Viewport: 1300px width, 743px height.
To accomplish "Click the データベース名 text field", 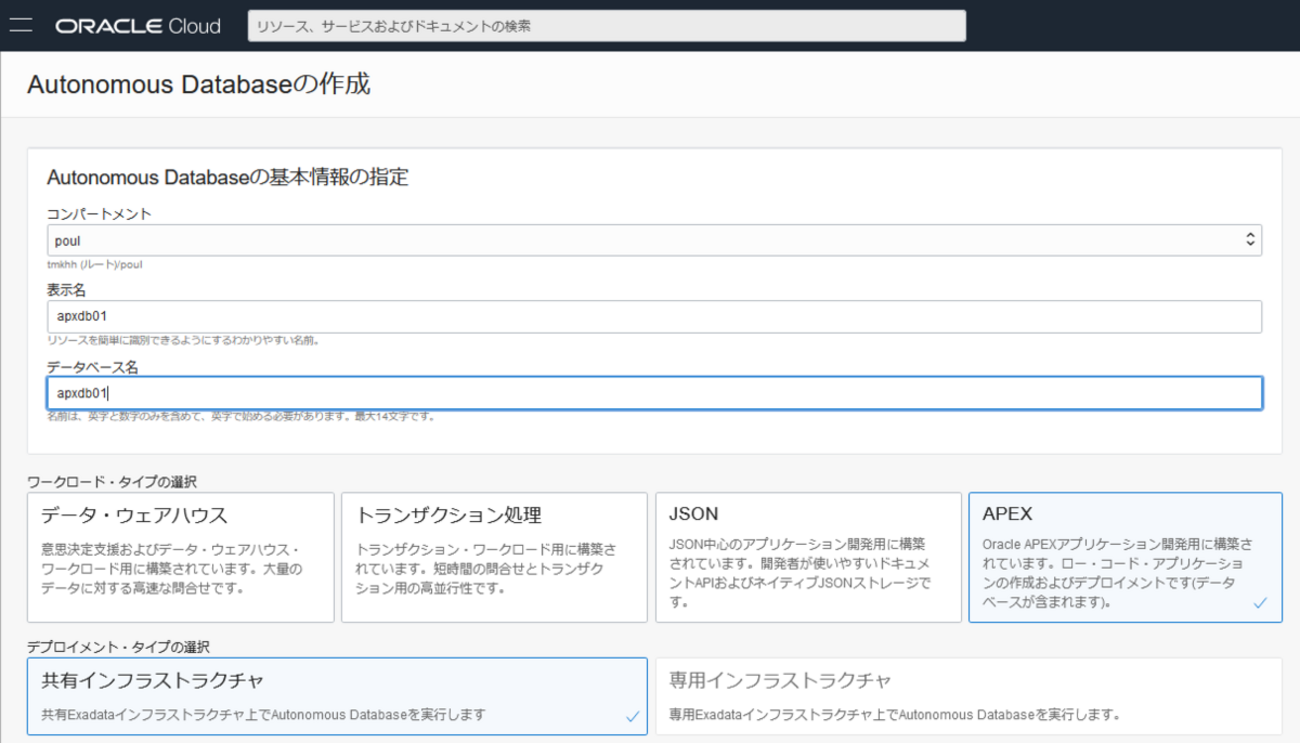I will click(x=654, y=393).
